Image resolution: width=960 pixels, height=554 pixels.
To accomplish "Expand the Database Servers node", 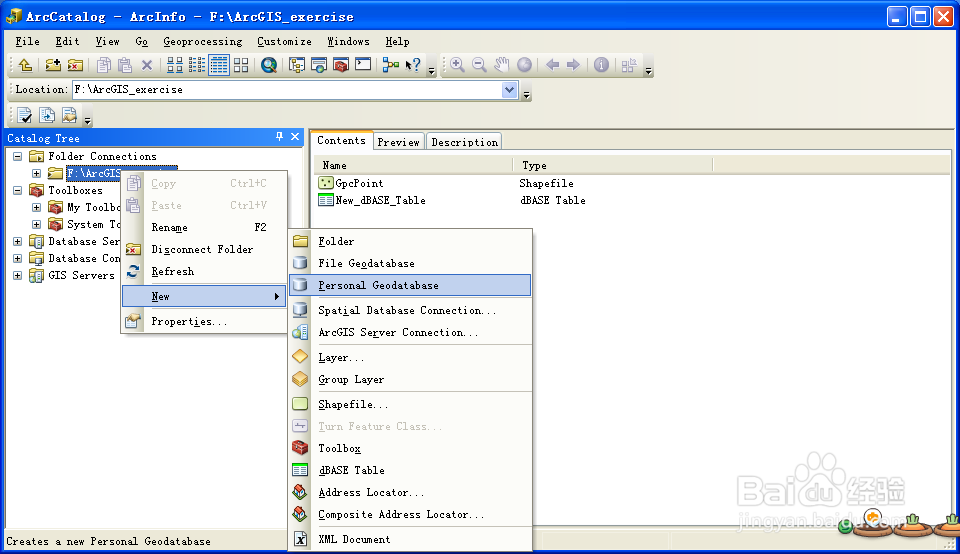I will (x=18, y=242).
